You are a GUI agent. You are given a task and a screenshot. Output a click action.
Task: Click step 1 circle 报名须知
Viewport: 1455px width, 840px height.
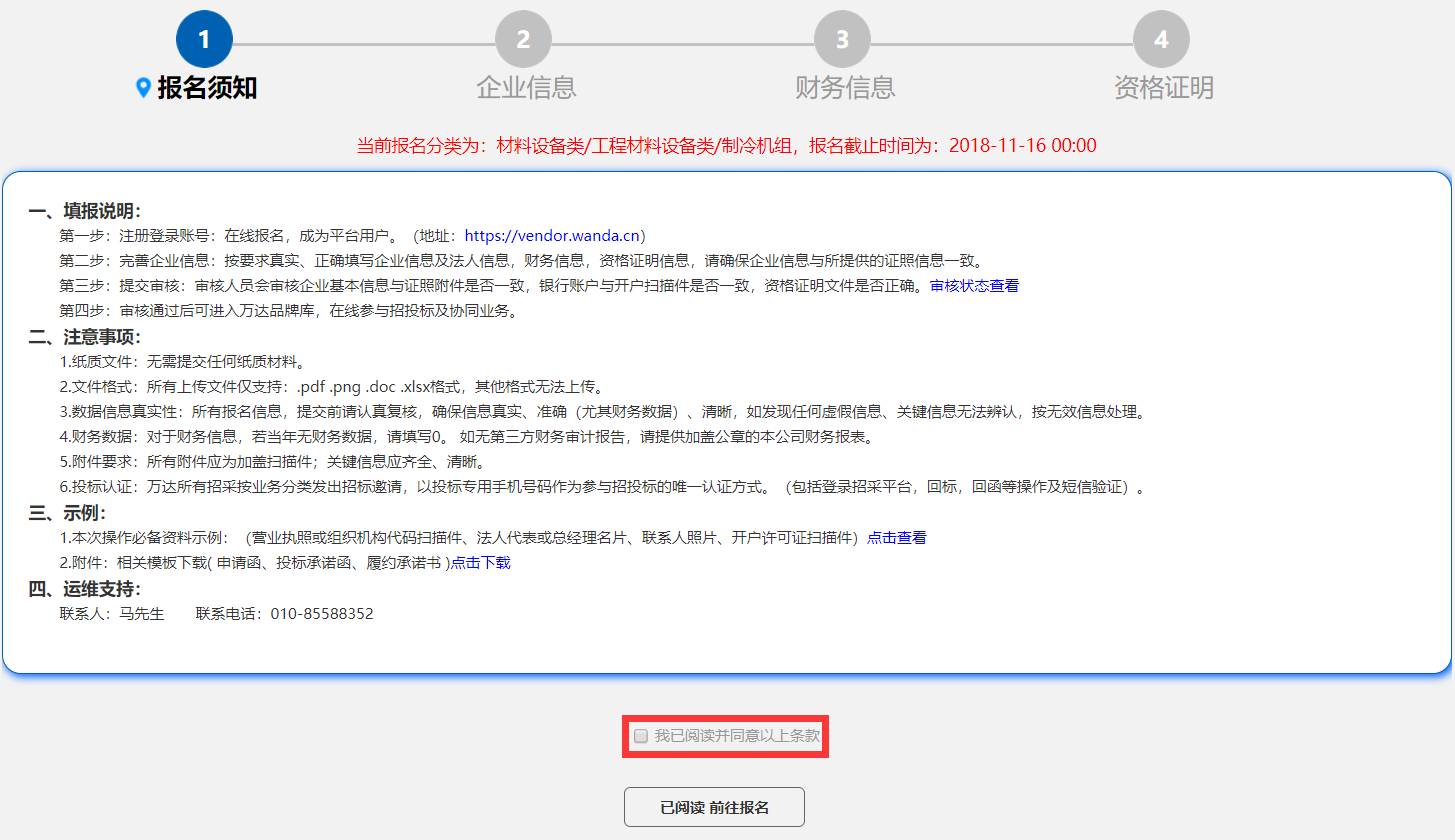(x=204, y=40)
